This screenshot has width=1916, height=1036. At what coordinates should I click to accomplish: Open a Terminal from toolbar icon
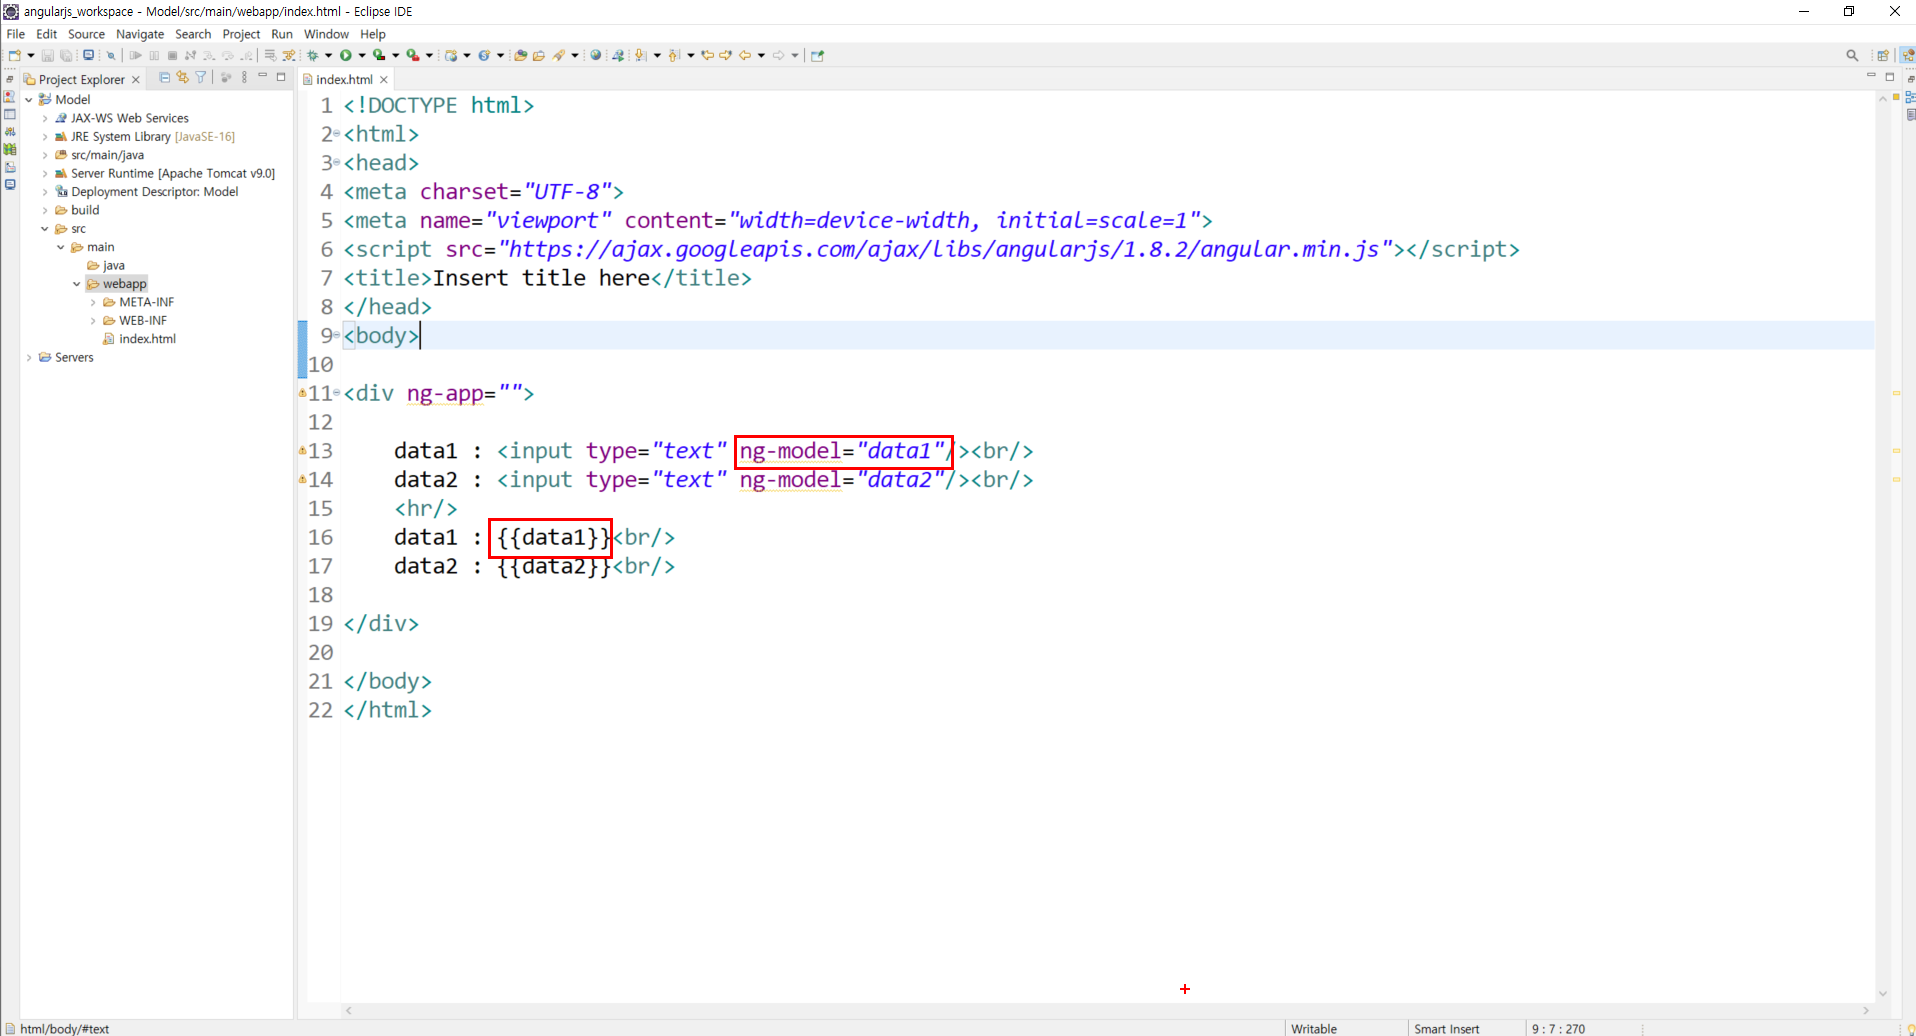tap(88, 55)
